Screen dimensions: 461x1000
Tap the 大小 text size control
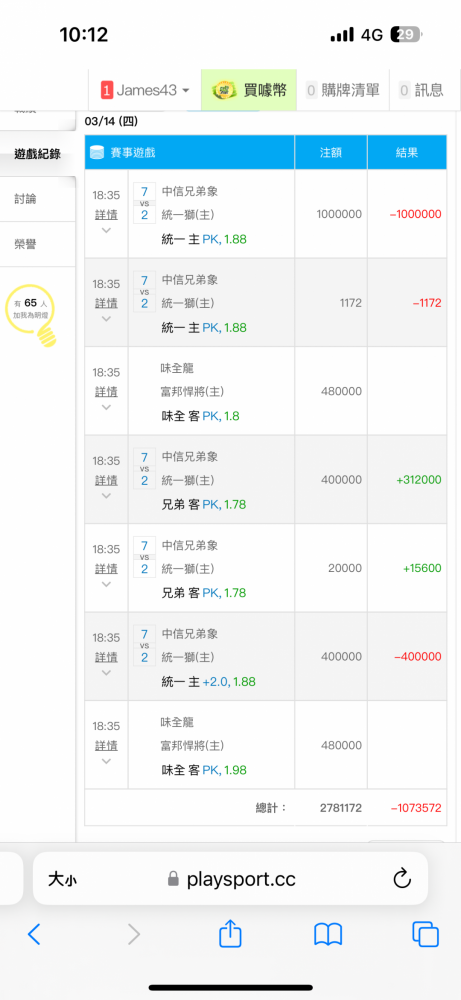(63, 880)
